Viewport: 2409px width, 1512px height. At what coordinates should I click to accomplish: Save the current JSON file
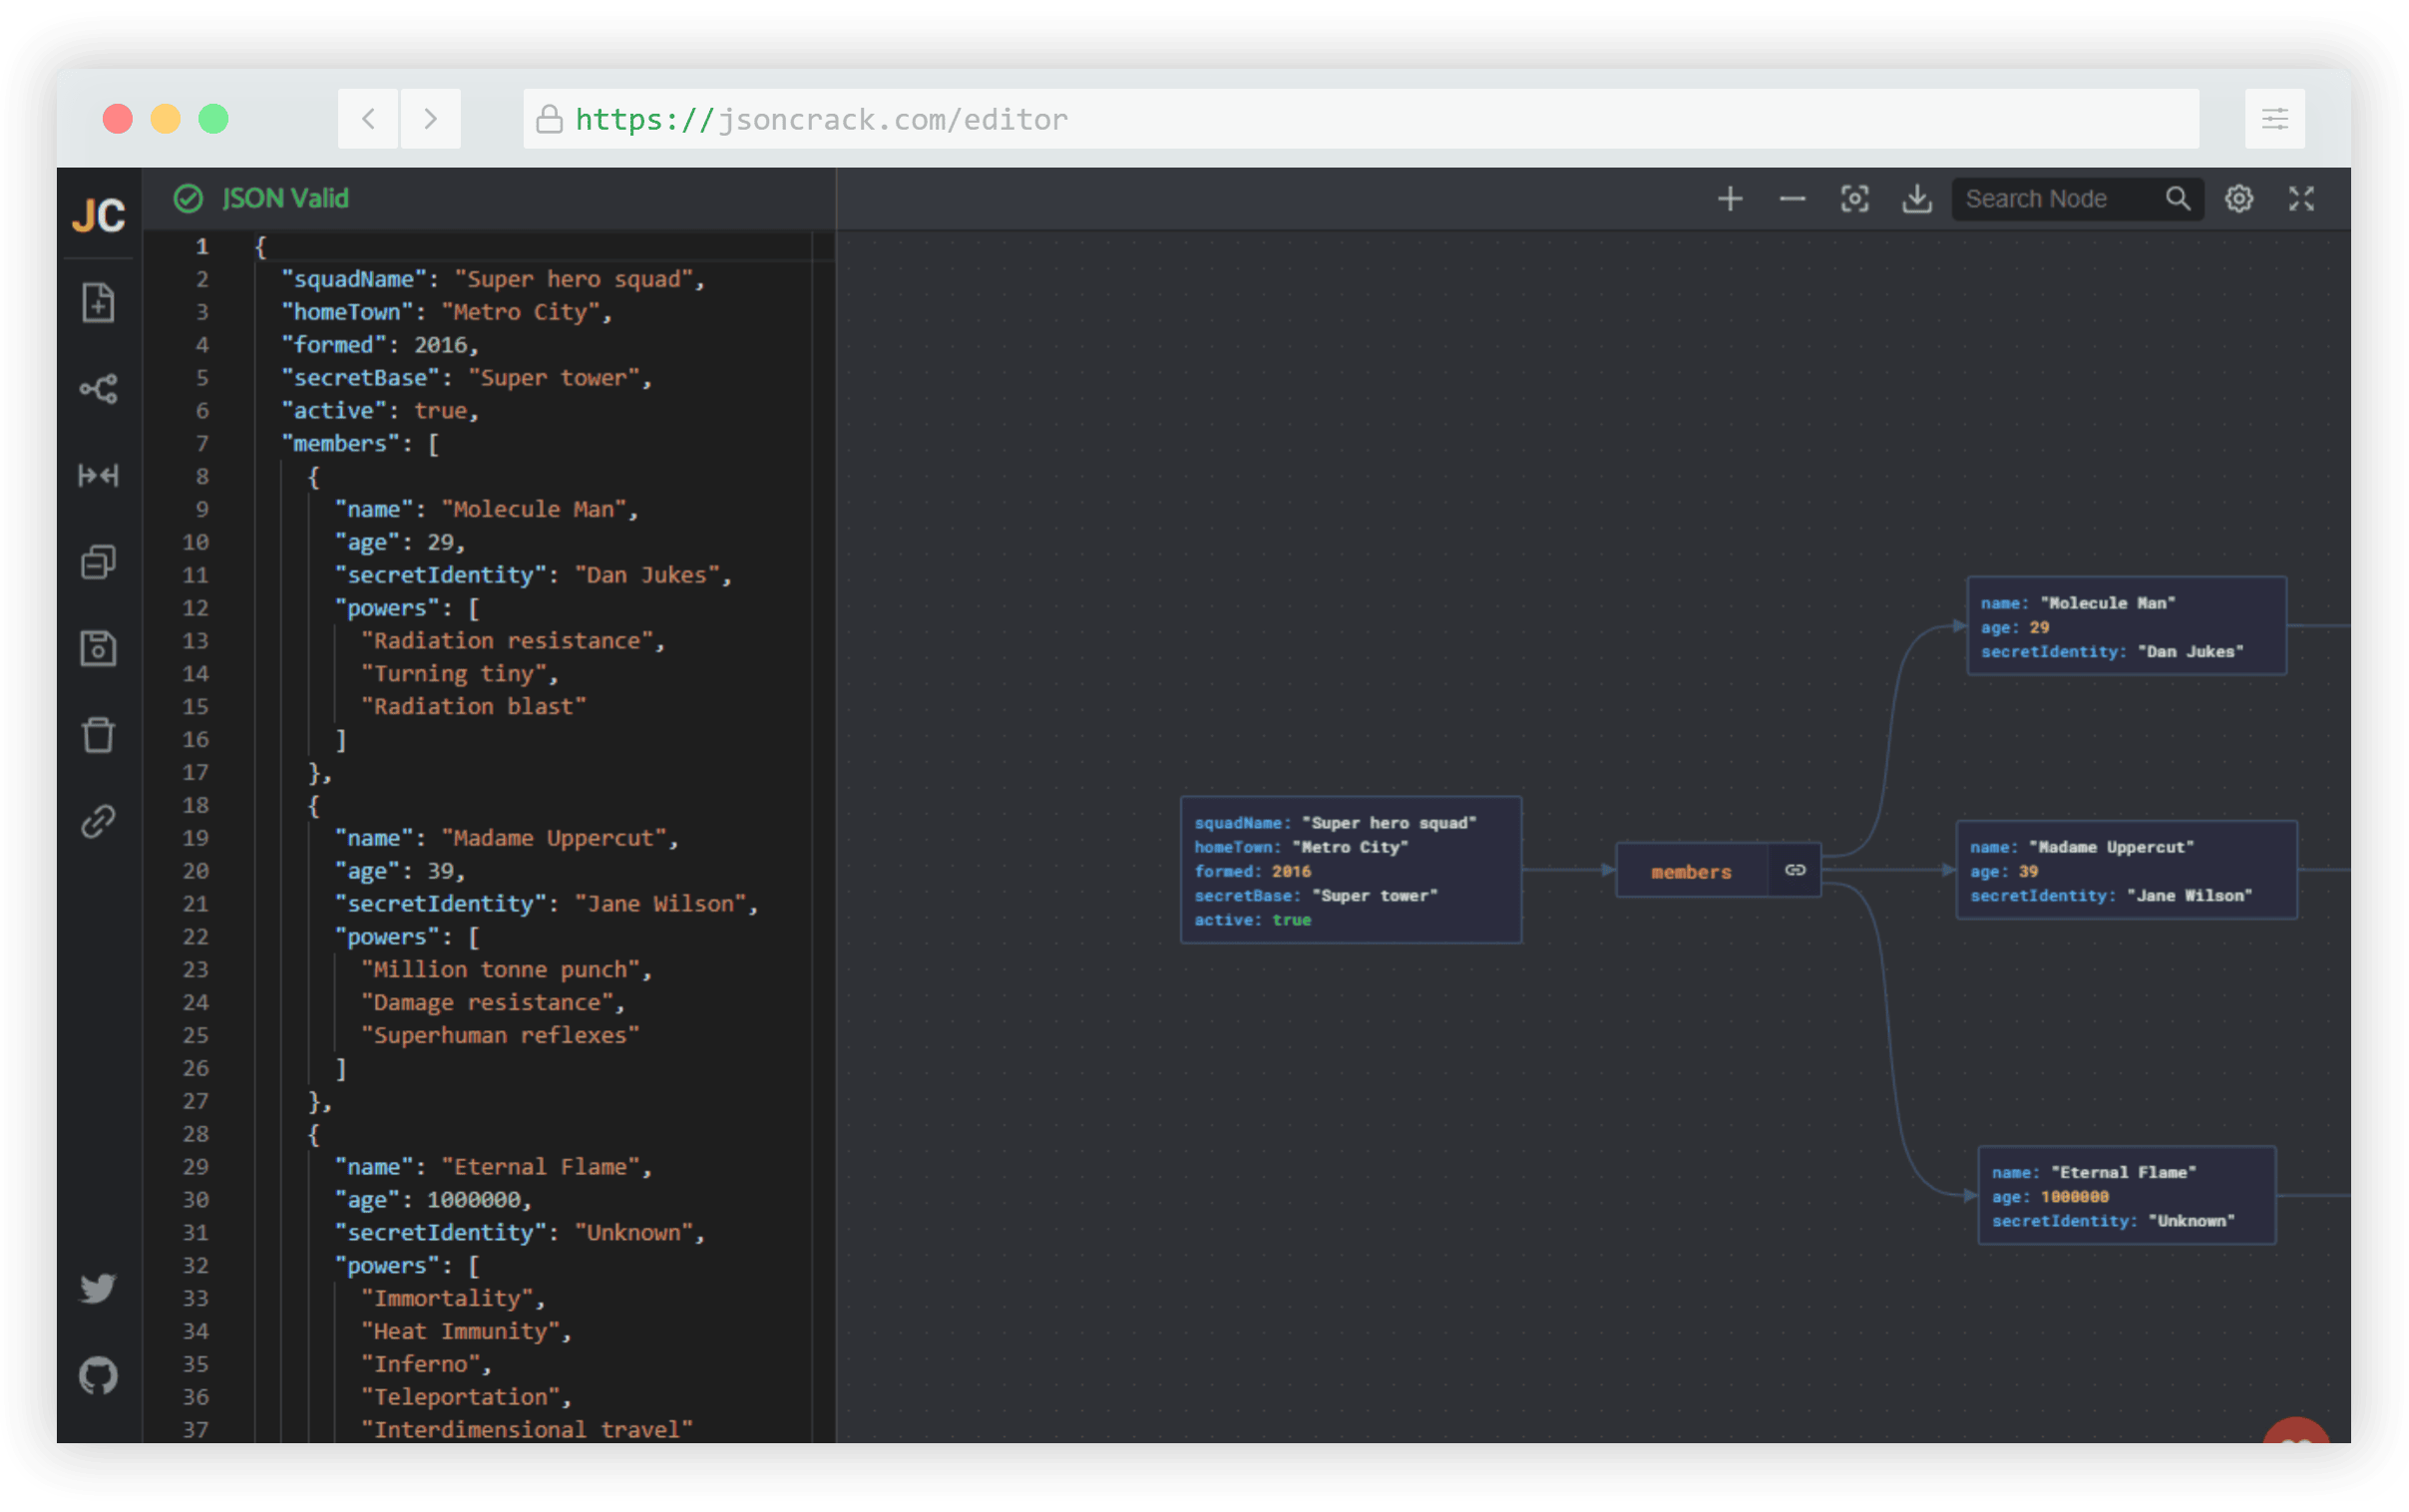point(98,648)
